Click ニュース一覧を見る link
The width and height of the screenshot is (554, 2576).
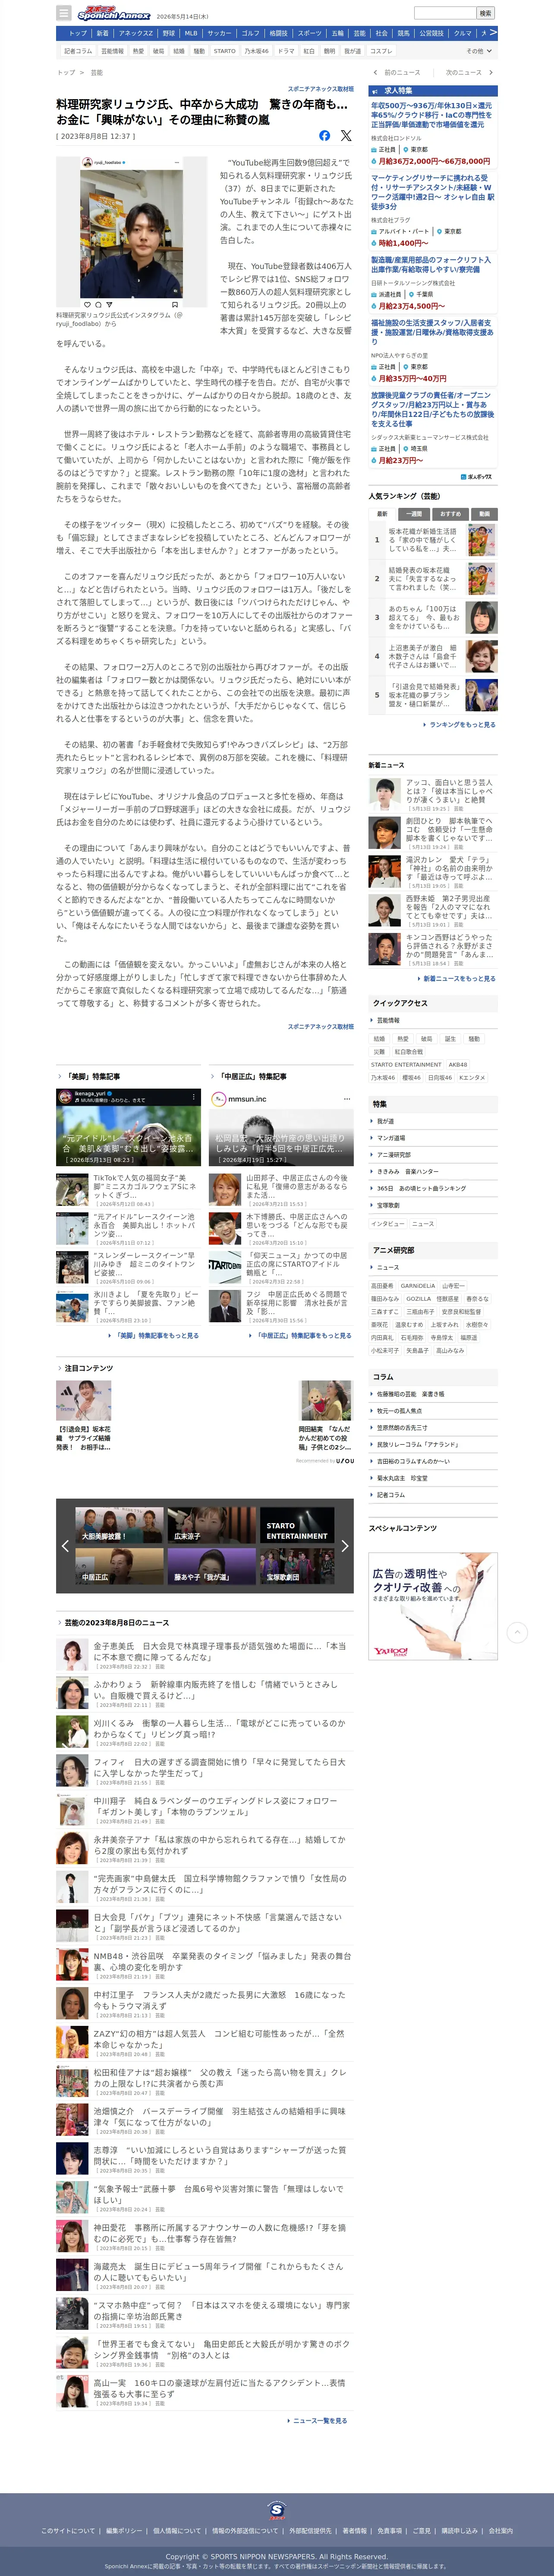click(x=320, y=2421)
